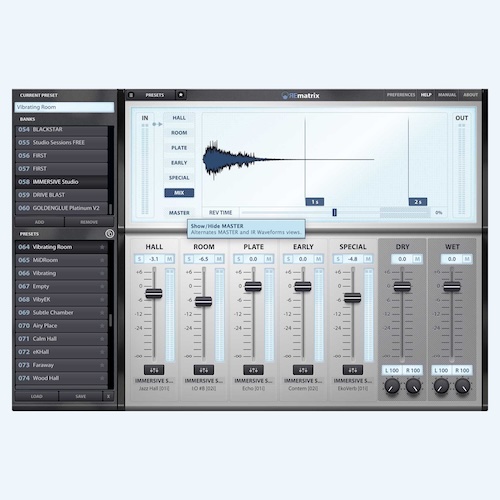Click the ADD bank button
The width and height of the screenshot is (500, 500).
tap(39, 222)
